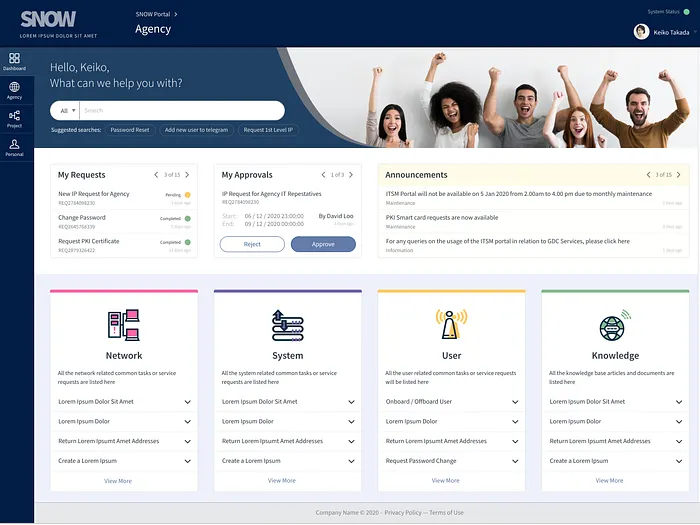Viewport: 700px width, 525px height.
Task: Click Change Password green Completed dot
Action: [x=188, y=218]
